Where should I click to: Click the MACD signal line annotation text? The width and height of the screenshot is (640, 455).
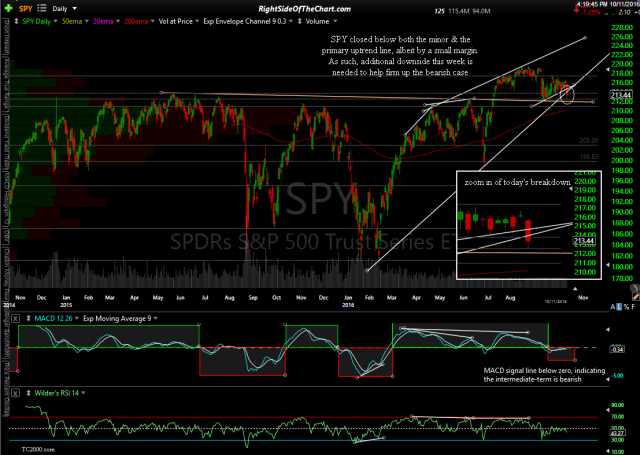(x=544, y=375)
